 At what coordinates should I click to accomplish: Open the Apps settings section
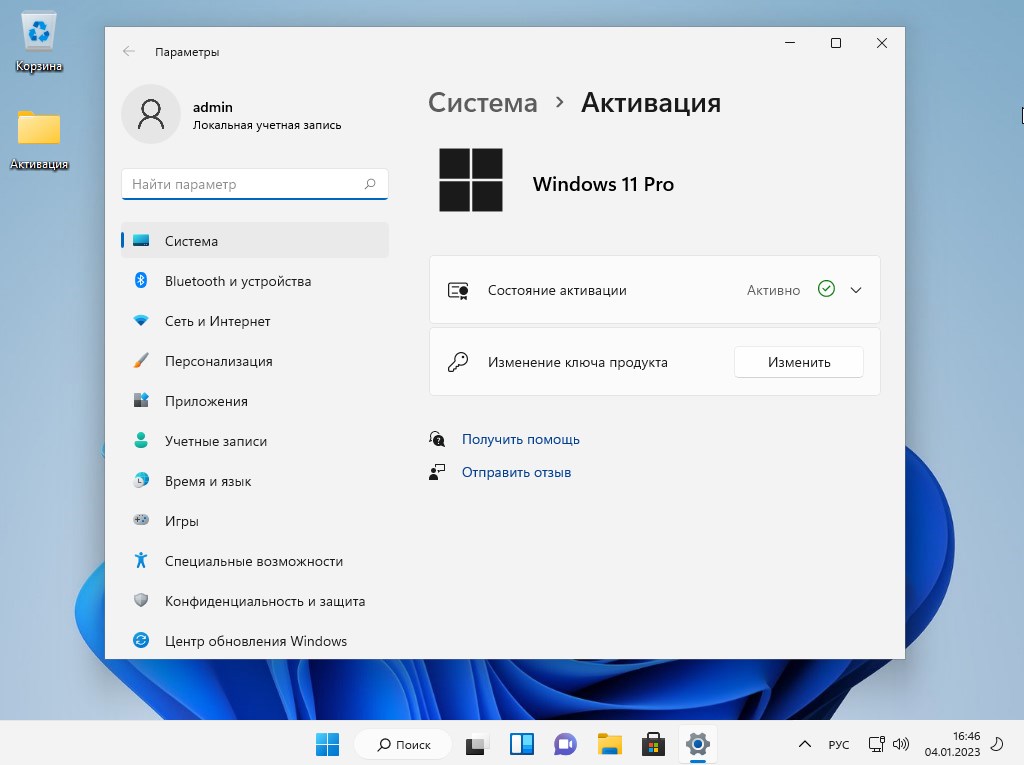205,401
